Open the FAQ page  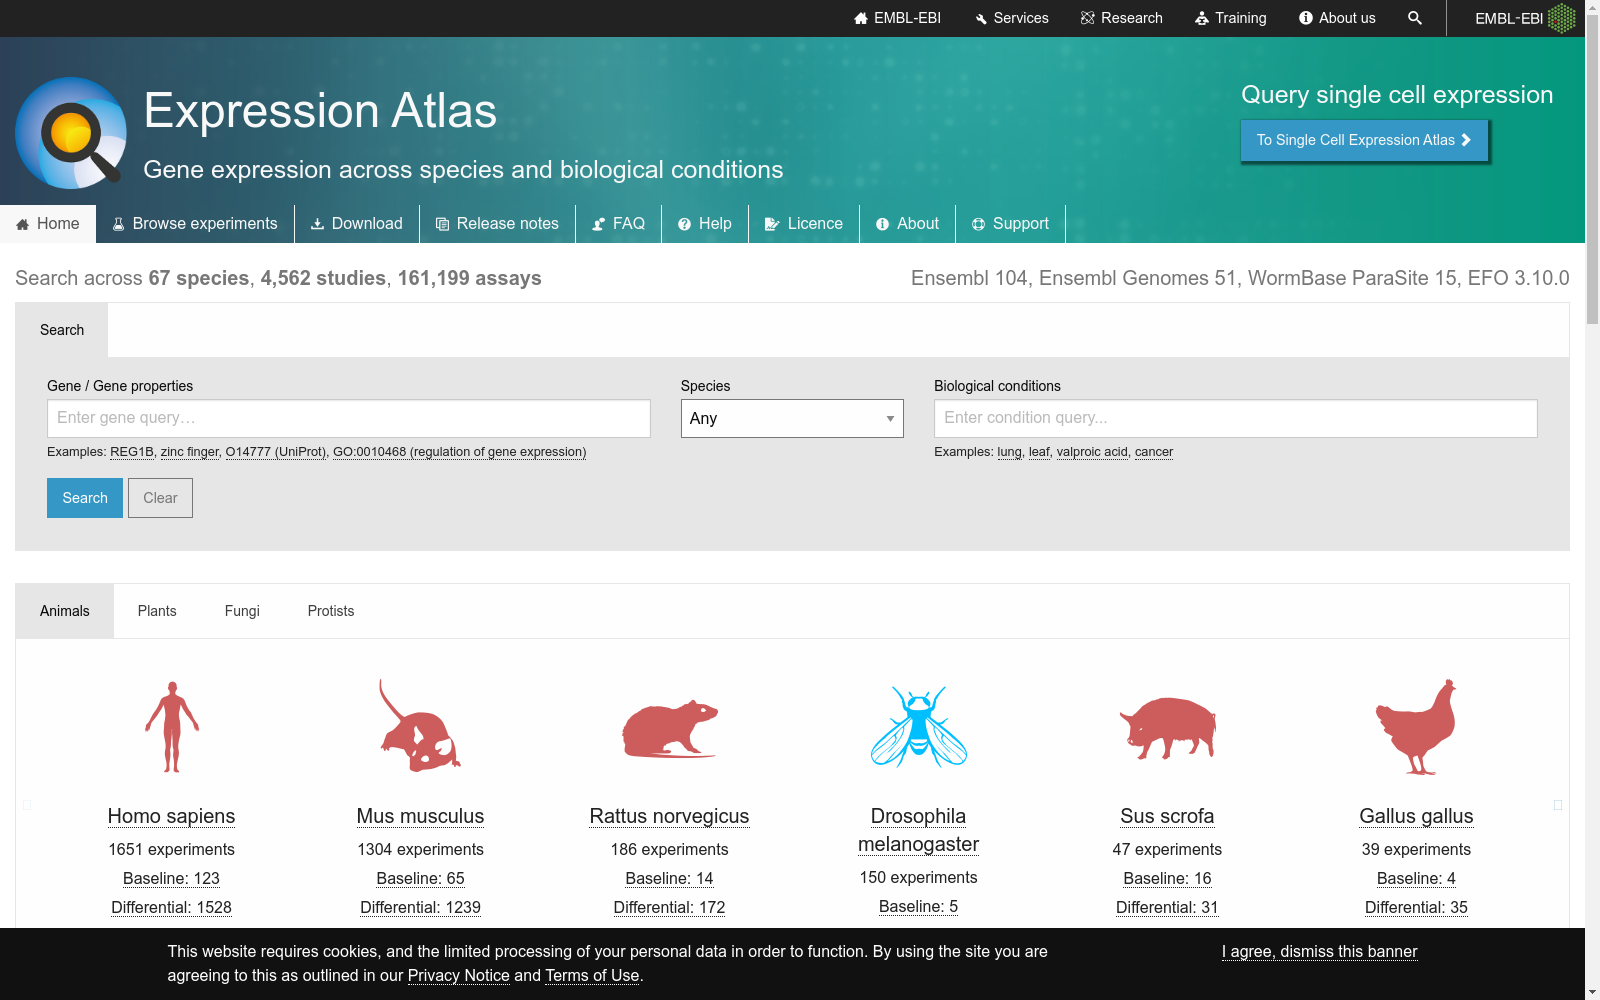[x=618, y=224]
